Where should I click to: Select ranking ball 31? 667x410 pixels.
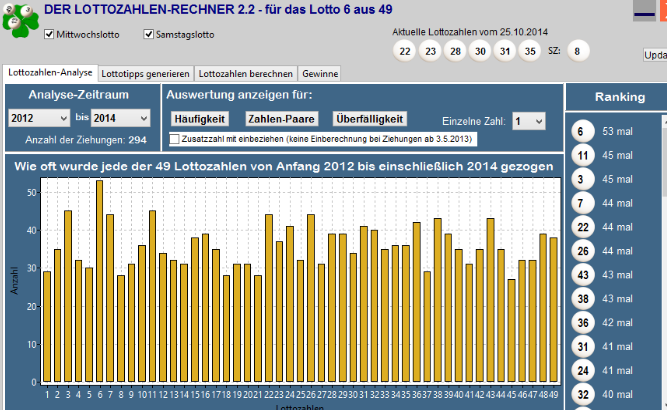[x=582, y=347]
